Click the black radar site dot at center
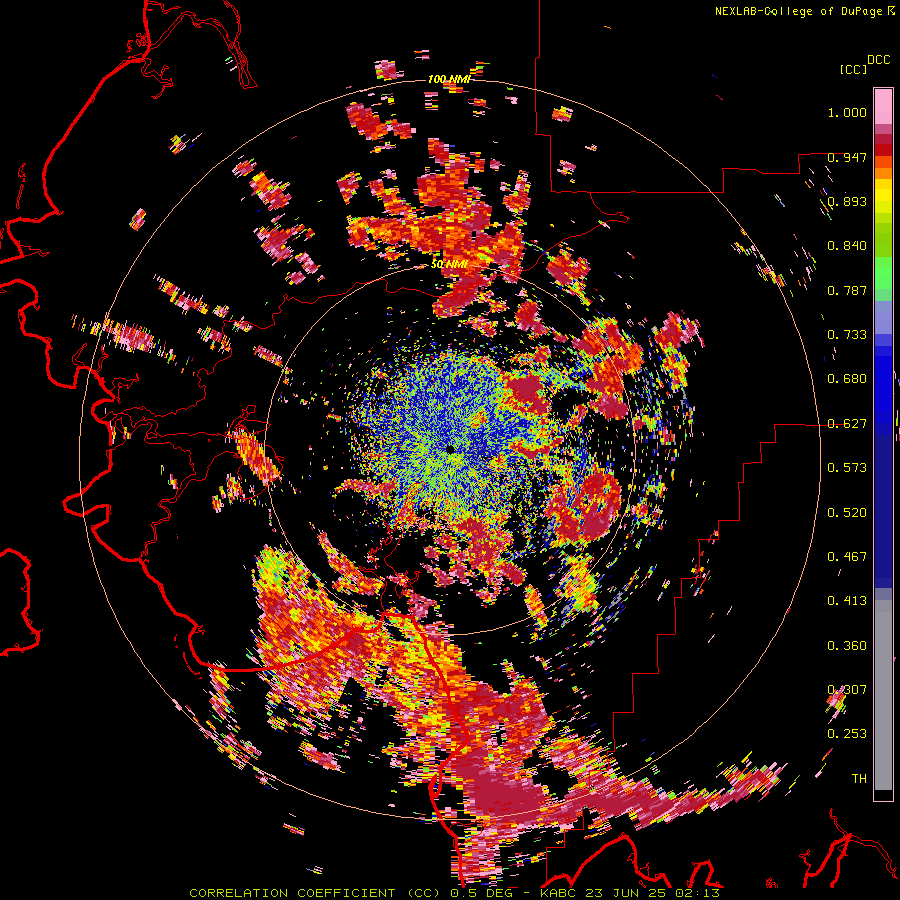 coord(450,449)
